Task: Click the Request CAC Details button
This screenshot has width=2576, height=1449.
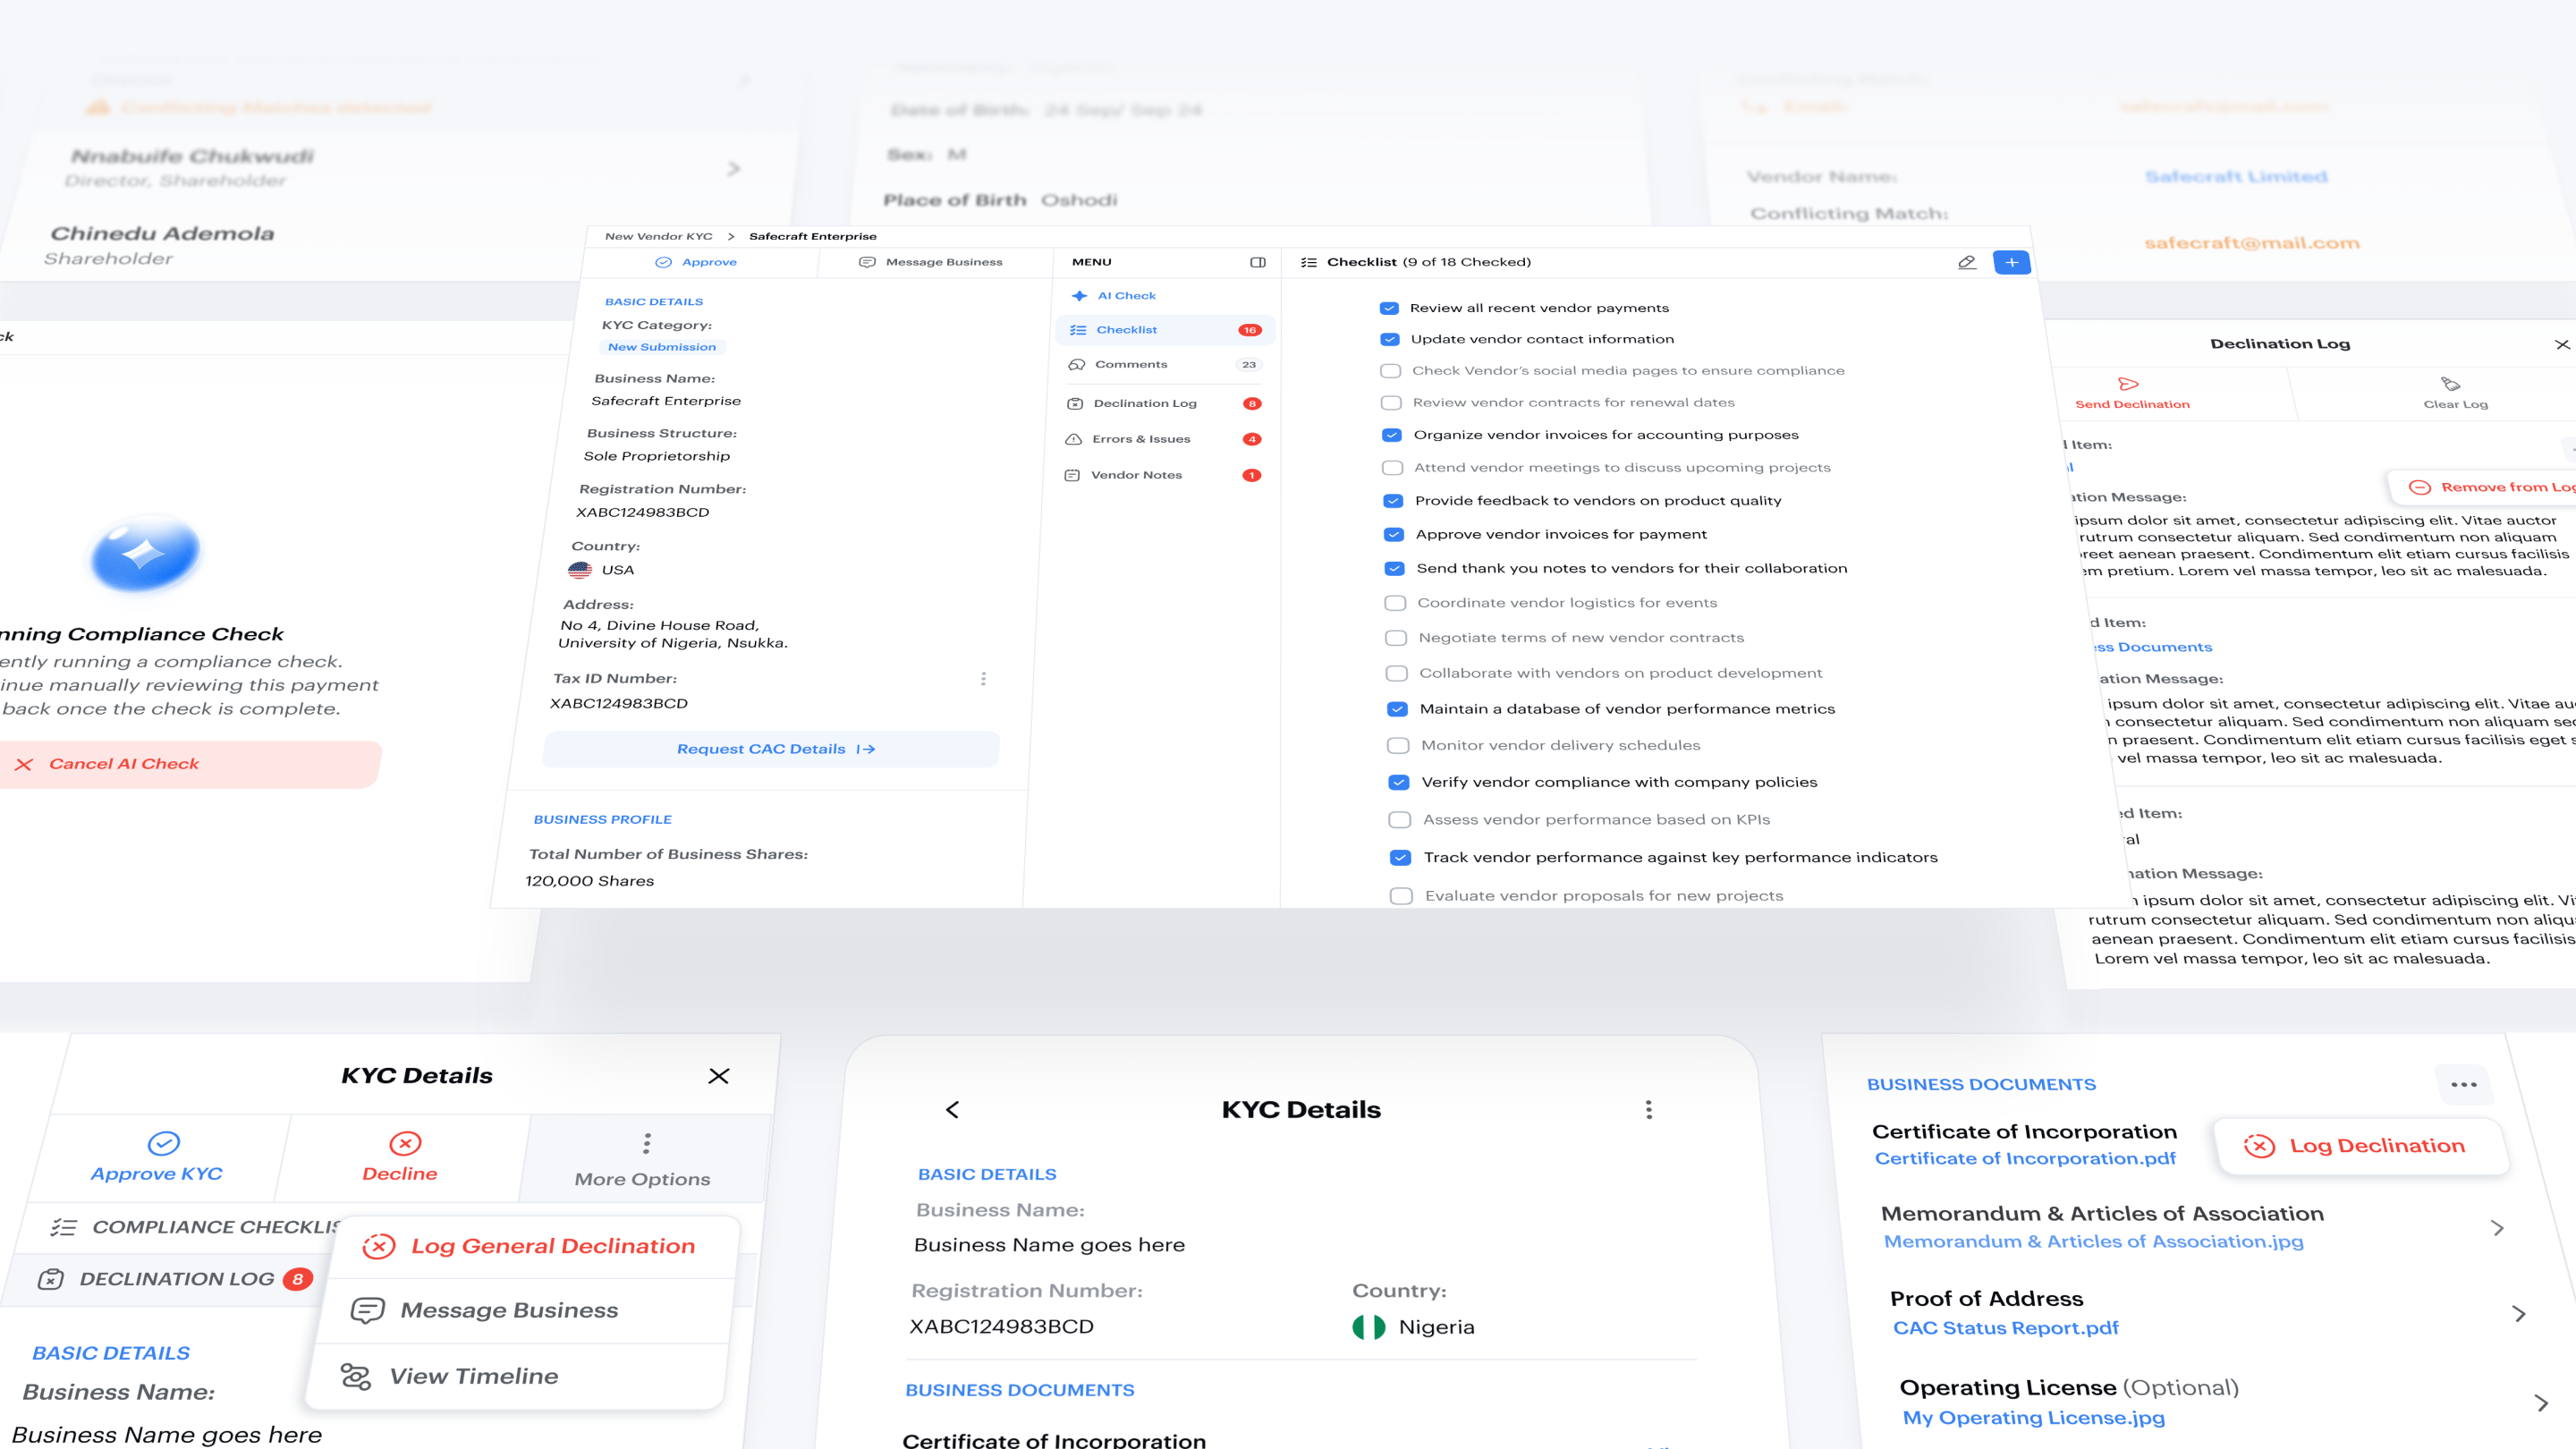Action: click(x=771, y=749)
